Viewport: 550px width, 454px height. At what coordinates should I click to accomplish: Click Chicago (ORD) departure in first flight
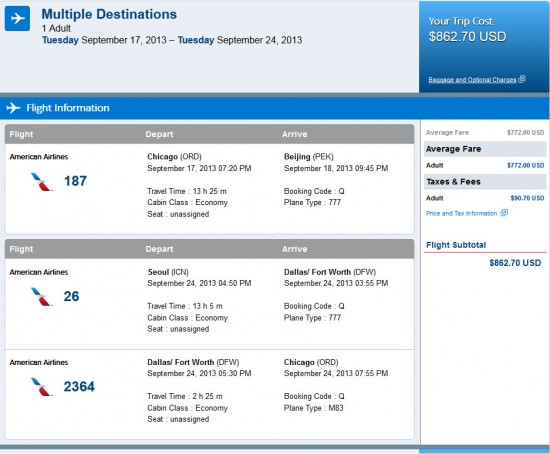174,156
